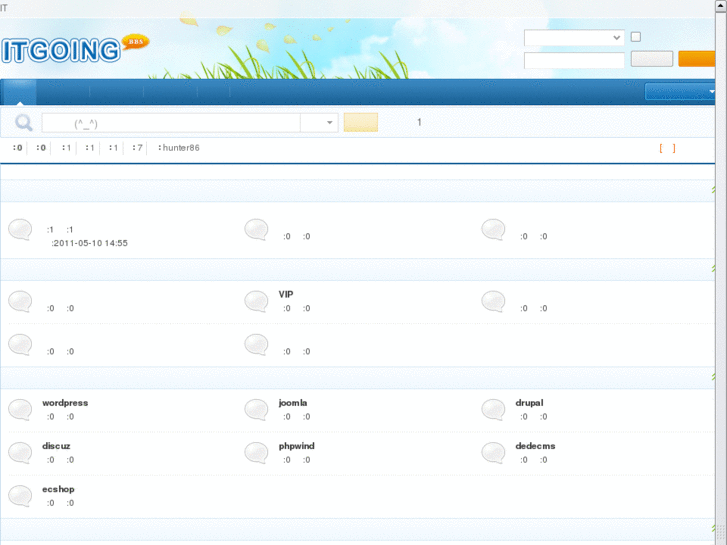727x545 pixels.
Task: Click the dedecms forum bubble icon
Action: click(x=493, y=452)
